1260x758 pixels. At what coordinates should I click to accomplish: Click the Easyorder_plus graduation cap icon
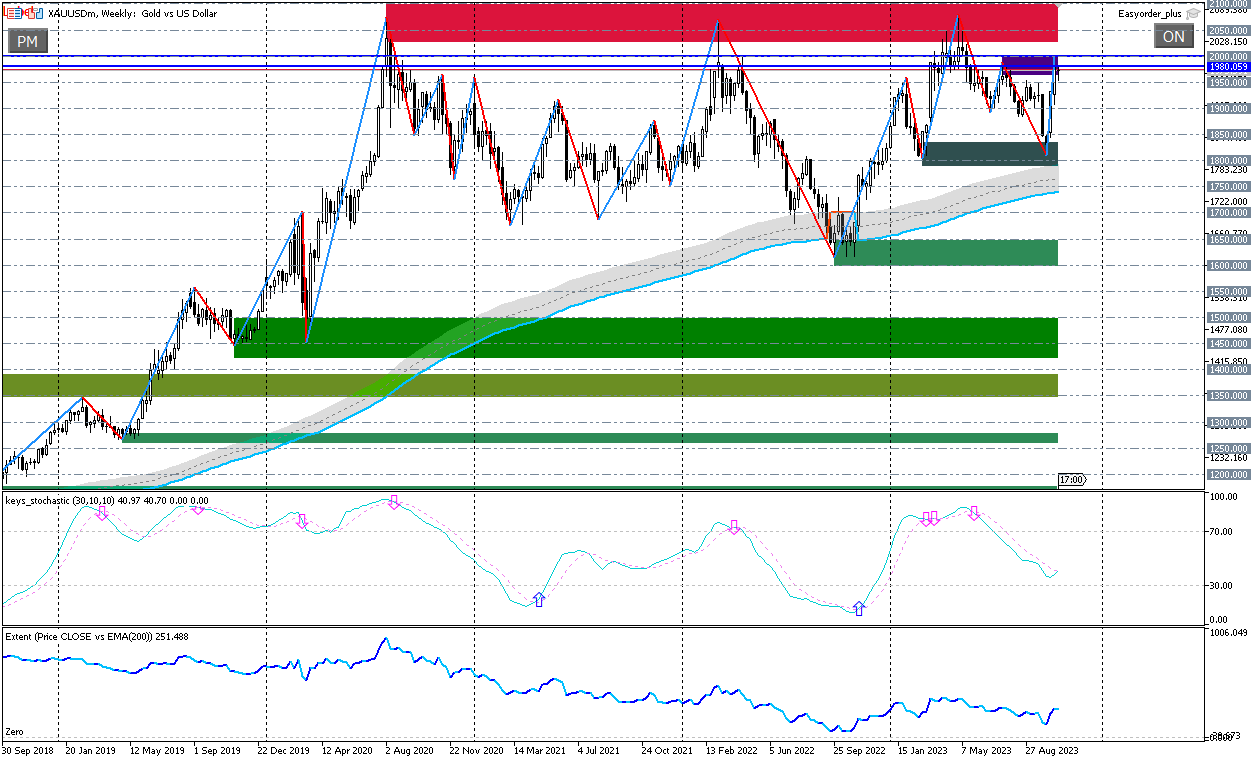click(1193, 14)
